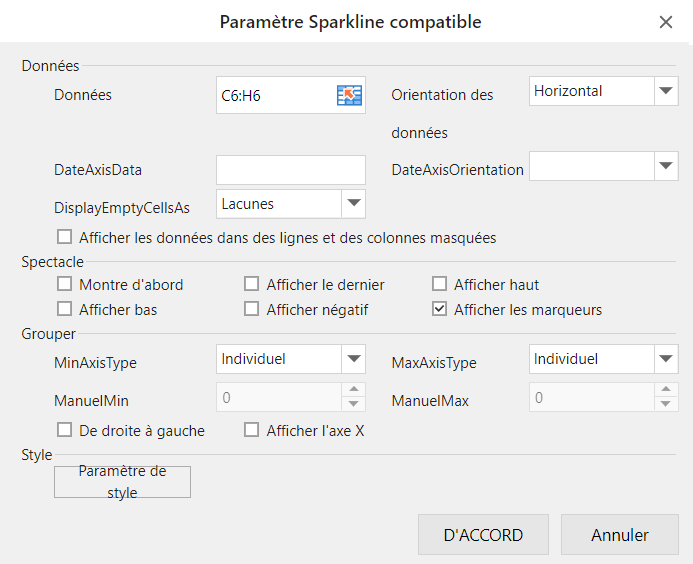Close the Paramètre Sparkline compatible dialog
Viewport: 693px width, 564px height.
click(666, 22)
